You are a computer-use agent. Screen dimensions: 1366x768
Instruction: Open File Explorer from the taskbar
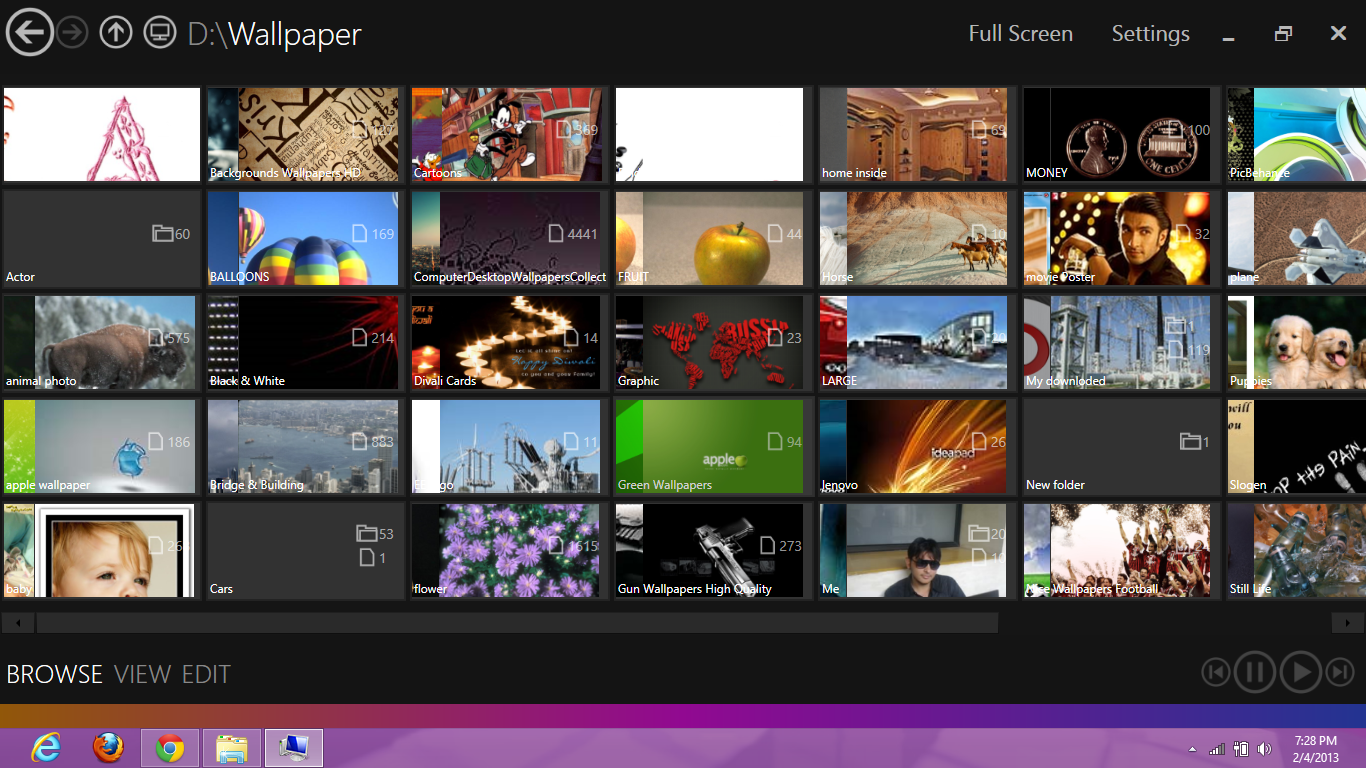232,748
